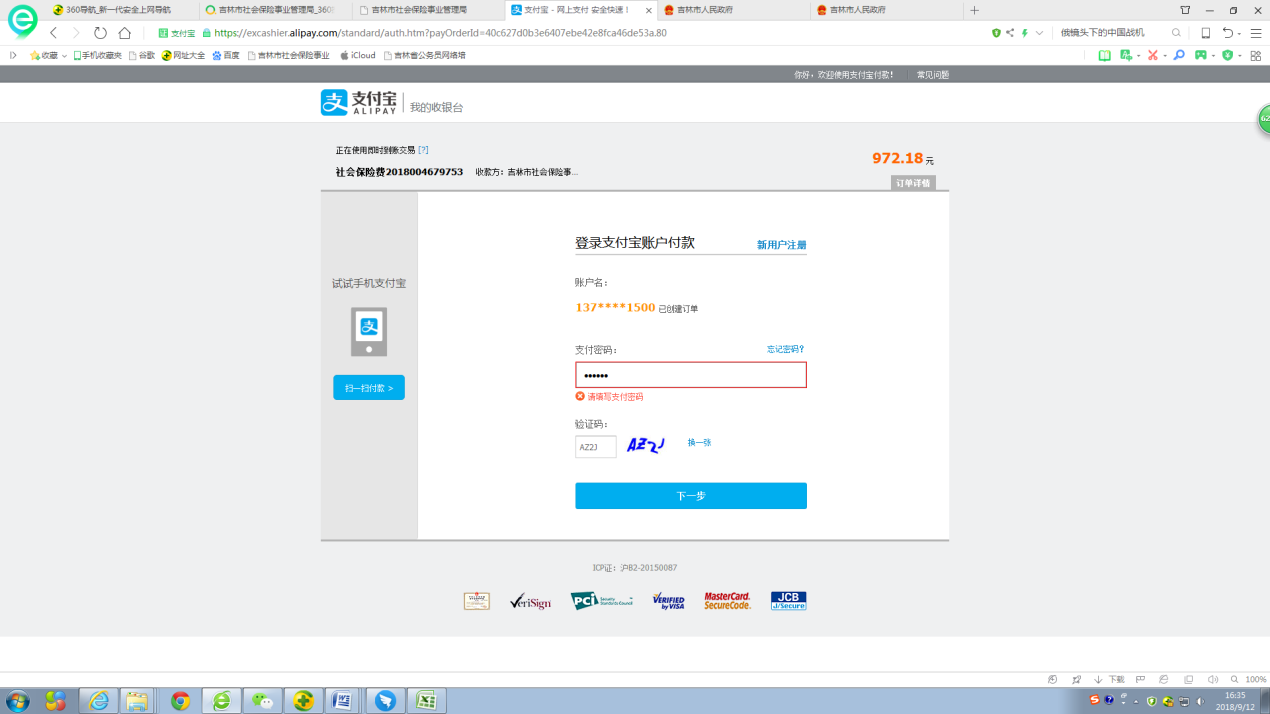Open the 谷歌 bookmark

pyautogui.click(x=142, y=55)
